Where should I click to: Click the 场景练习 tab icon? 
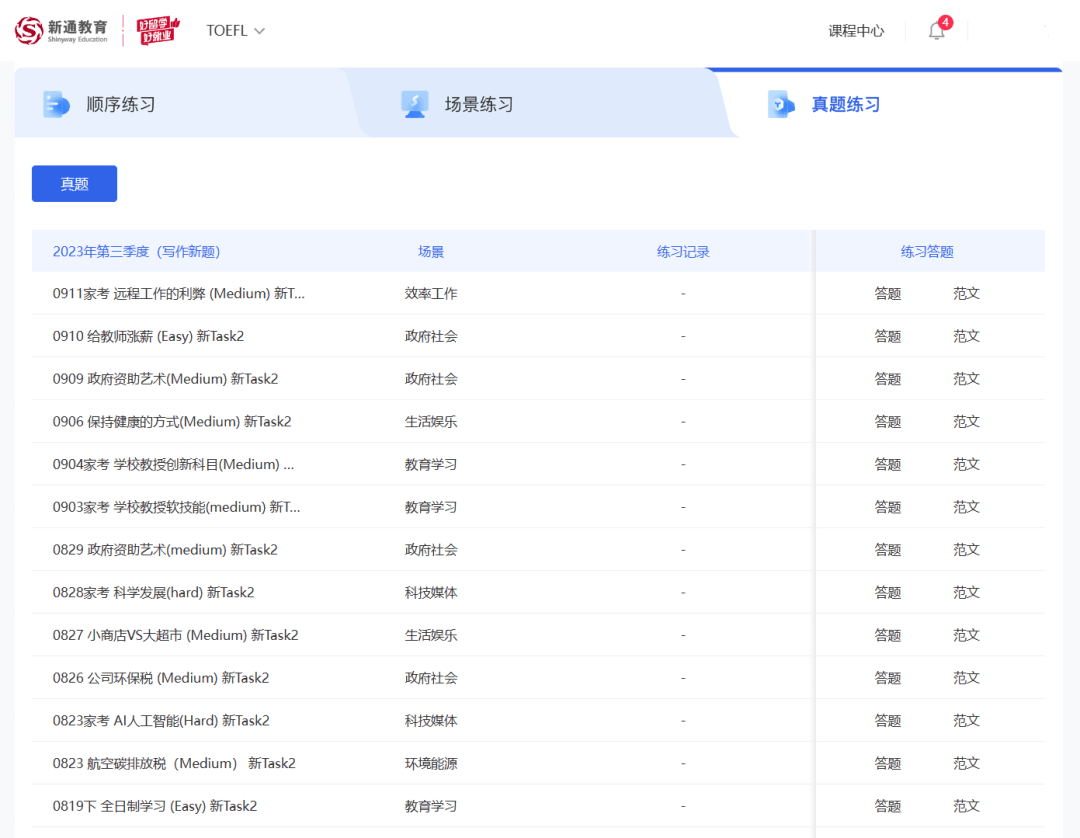[x=415, y=105]
